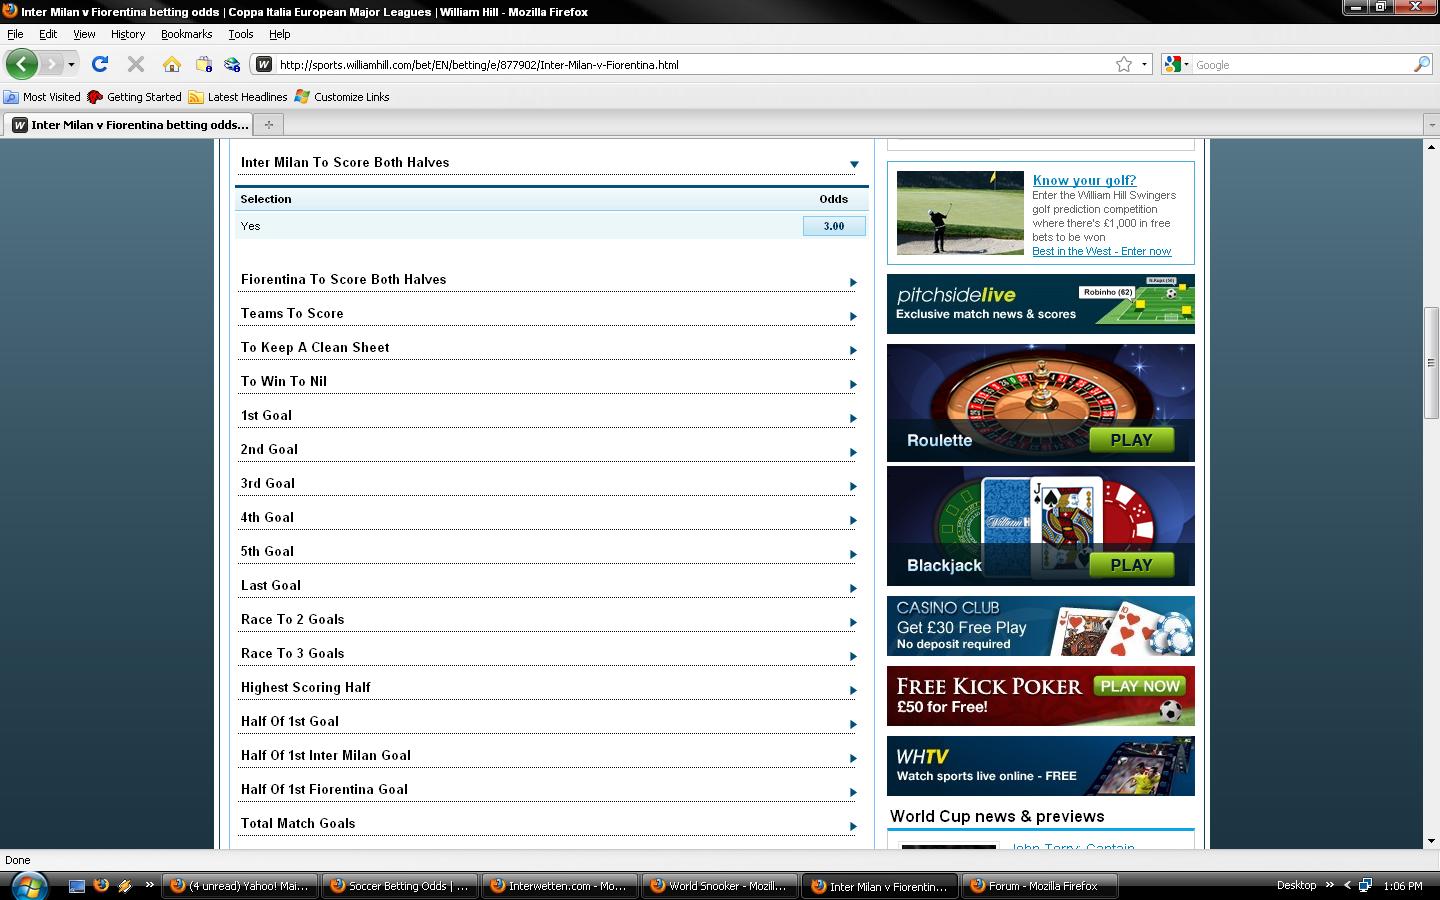The width and height of the screenshot is (1440, 900).
Task: Select the Inter Milan v Fiorentina browser tab
Action: [x=128, y=124]
